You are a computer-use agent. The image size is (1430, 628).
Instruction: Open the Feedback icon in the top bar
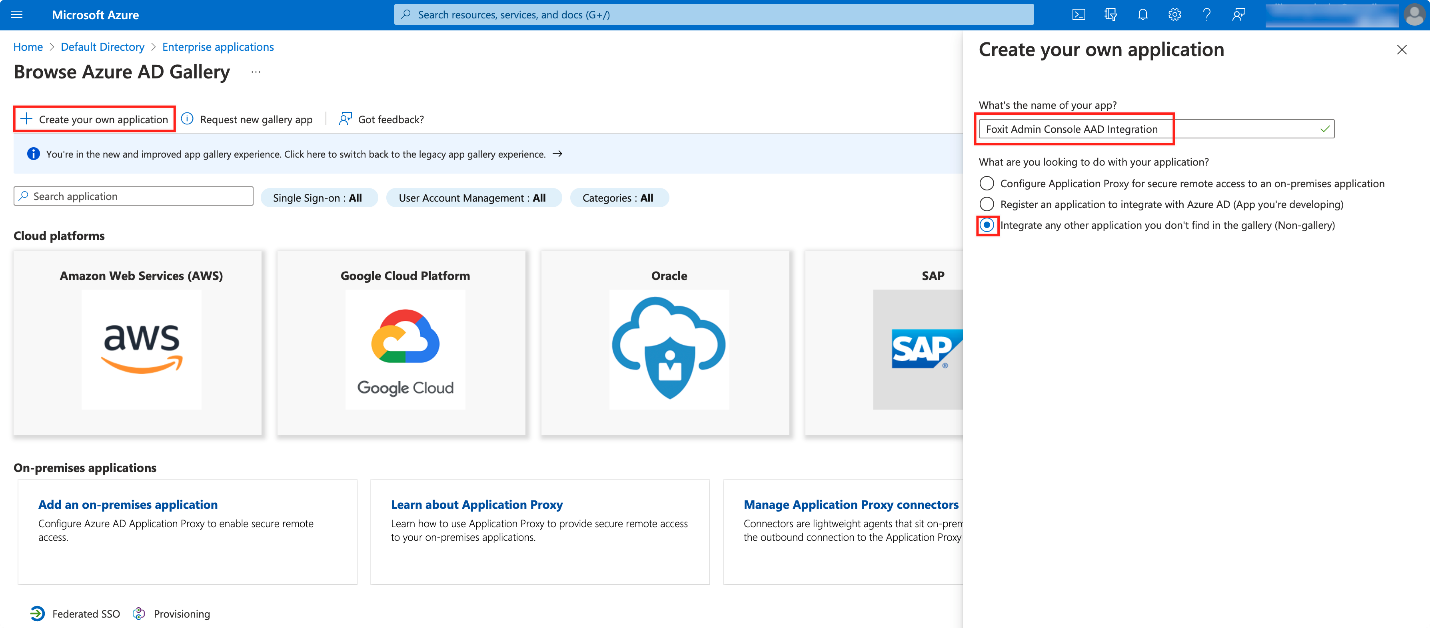pos(1238,14)
